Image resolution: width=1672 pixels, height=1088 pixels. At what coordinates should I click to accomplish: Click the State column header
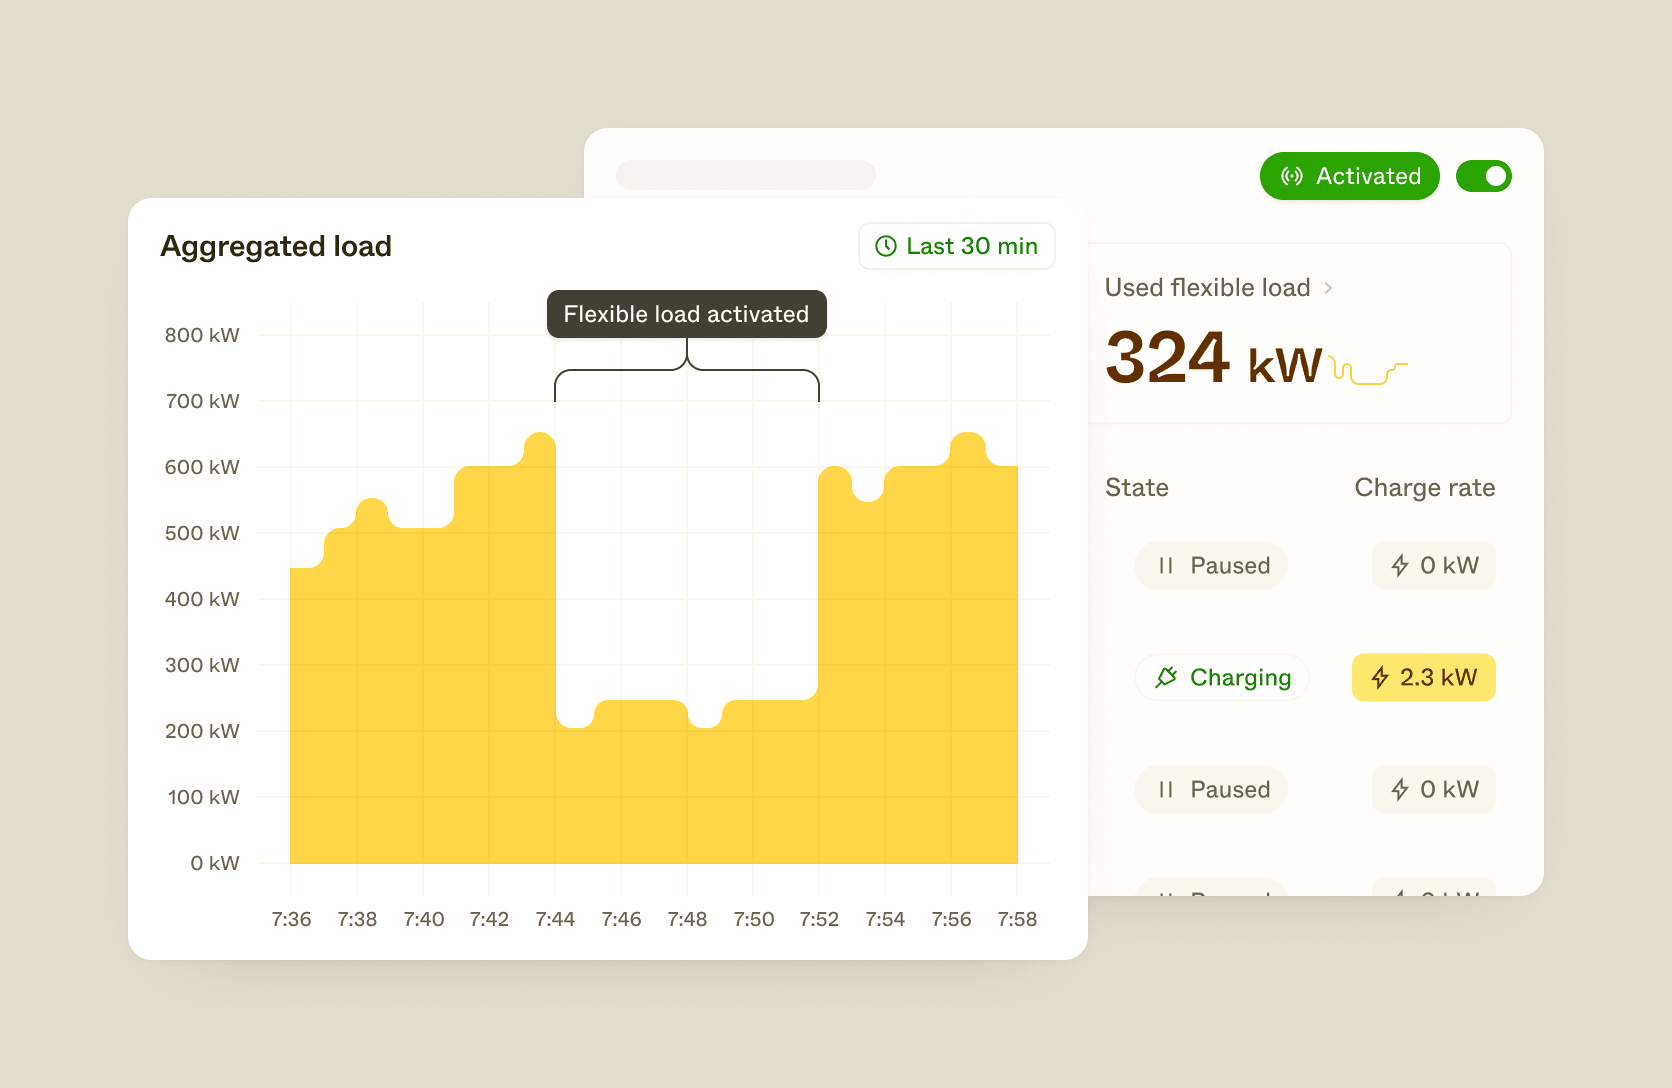click(1137, 487)
